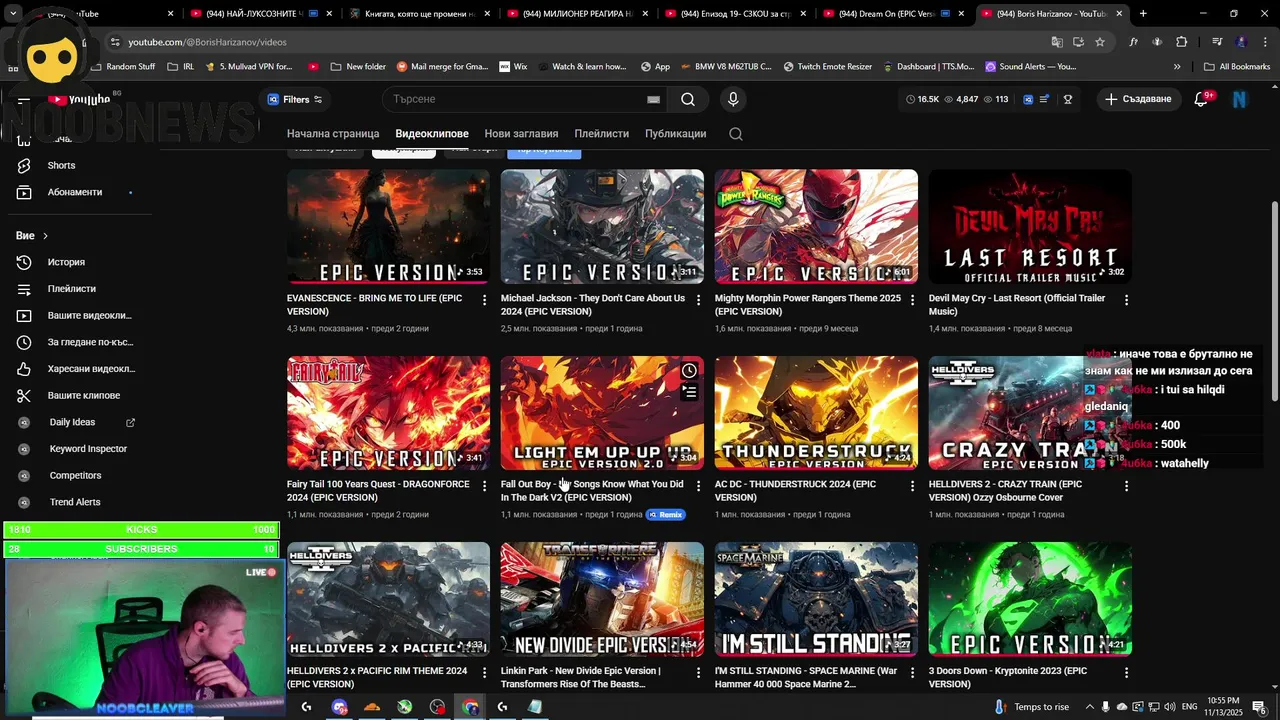Open the Windows notification center
Image resolution: width=1280 pixels, height=720 pixels.
1259,707
